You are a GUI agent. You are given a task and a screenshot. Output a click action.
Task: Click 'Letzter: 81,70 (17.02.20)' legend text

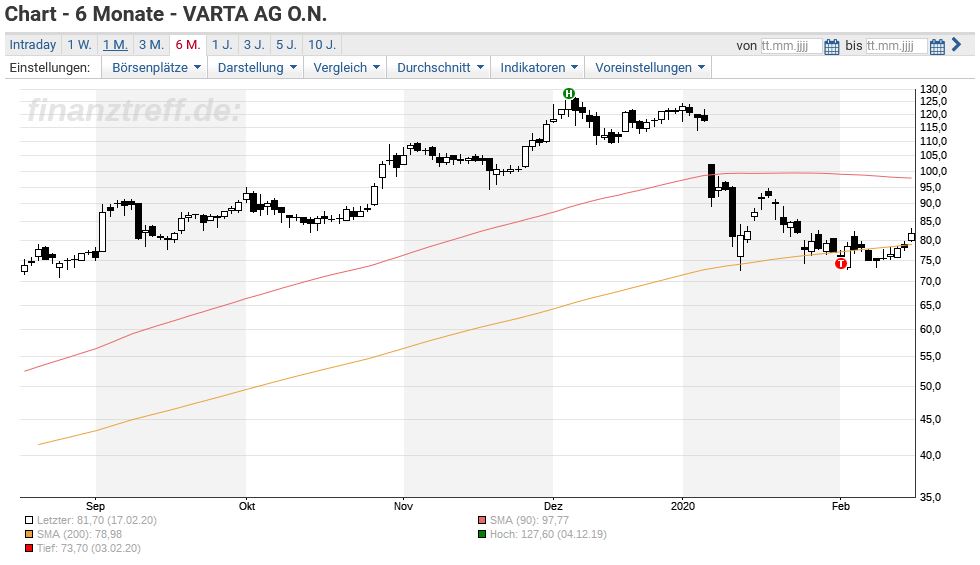click(97, 520)
